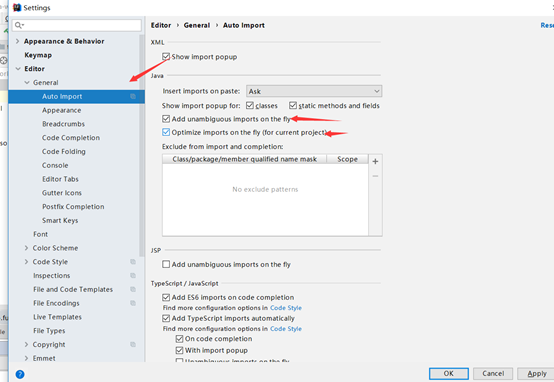The height and width of the screenshot is (382, 554).
Task: Open Console settings page
Action: click(x=55, y=165)
